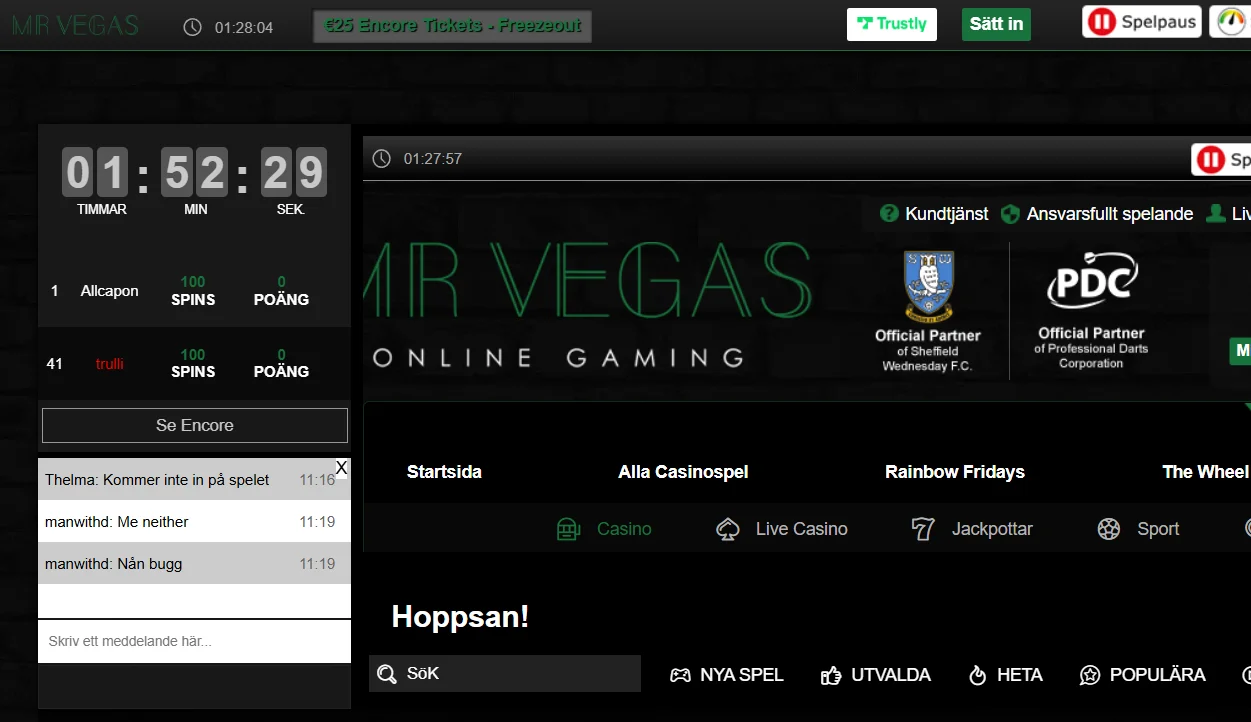Close the chat with the X
Image resolution: width=1251 pixels, height=722 pixels.
[341, 467]
